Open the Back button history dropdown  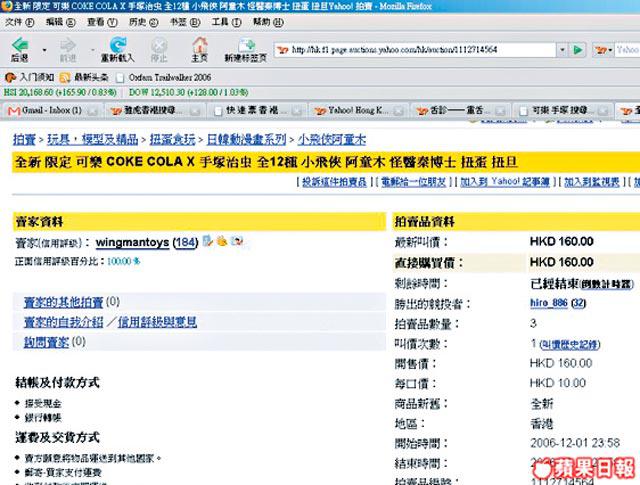44,50
